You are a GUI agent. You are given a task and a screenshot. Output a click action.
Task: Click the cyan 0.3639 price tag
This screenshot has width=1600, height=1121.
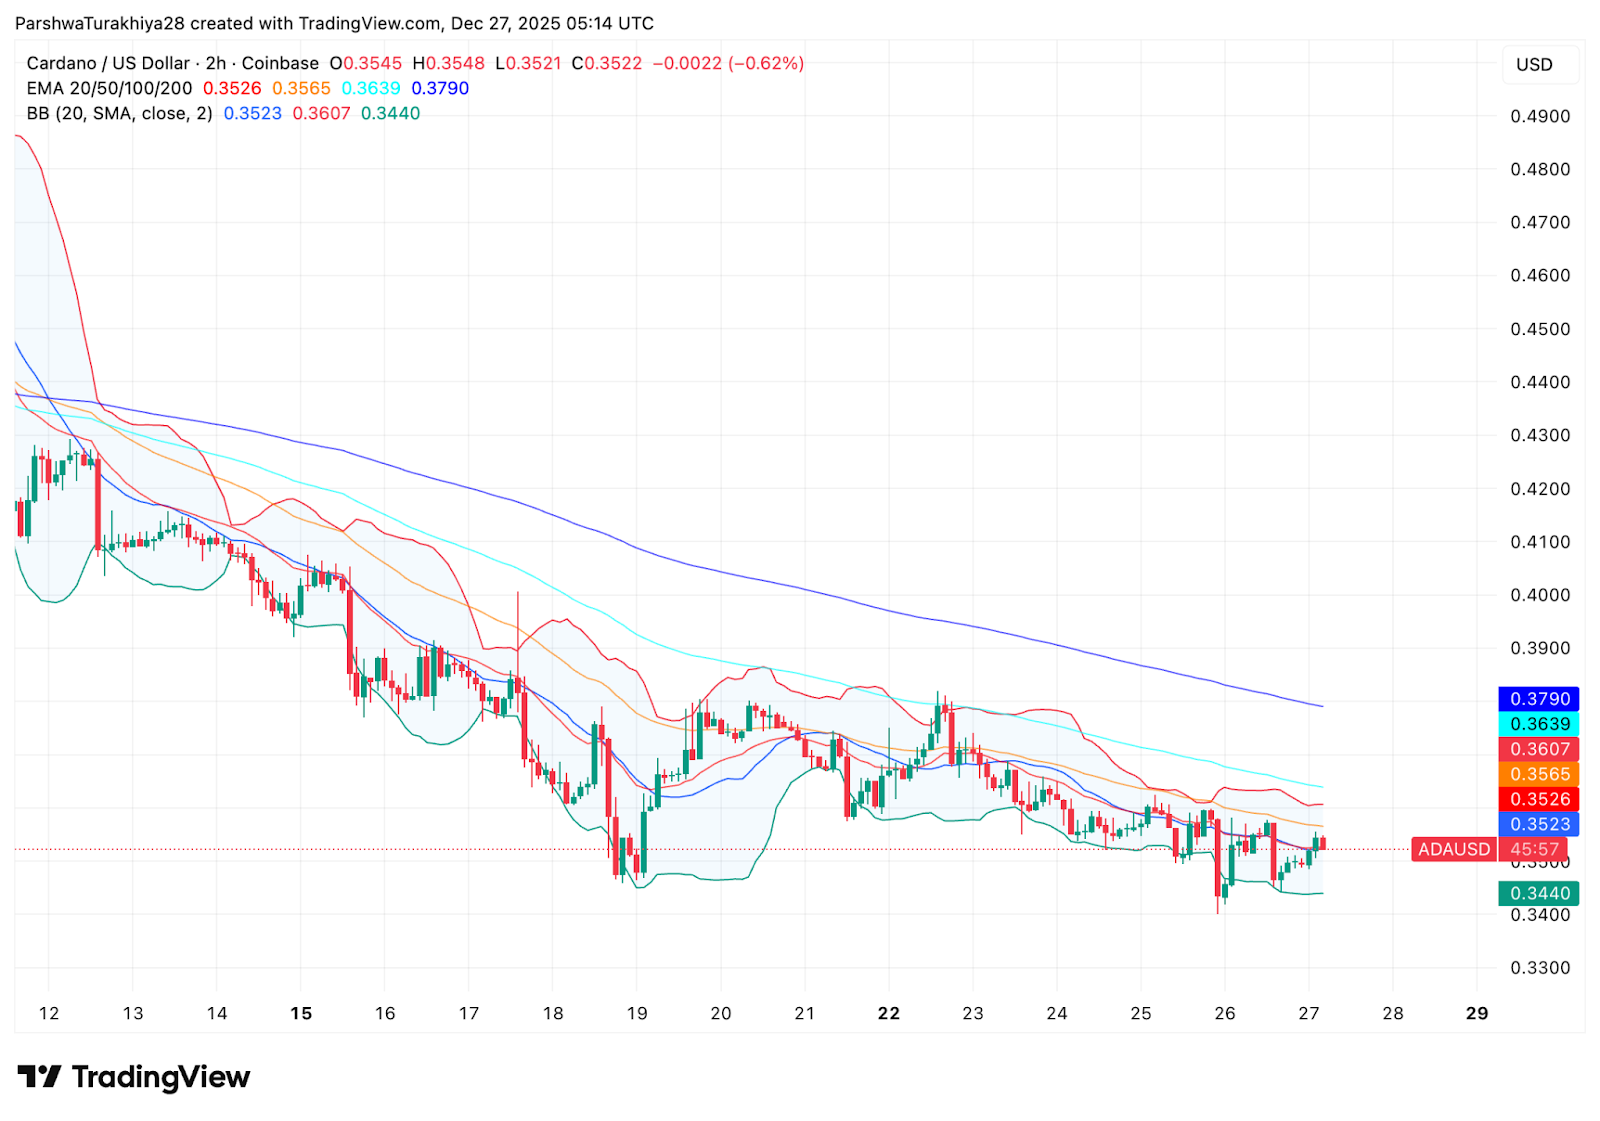1539,724
